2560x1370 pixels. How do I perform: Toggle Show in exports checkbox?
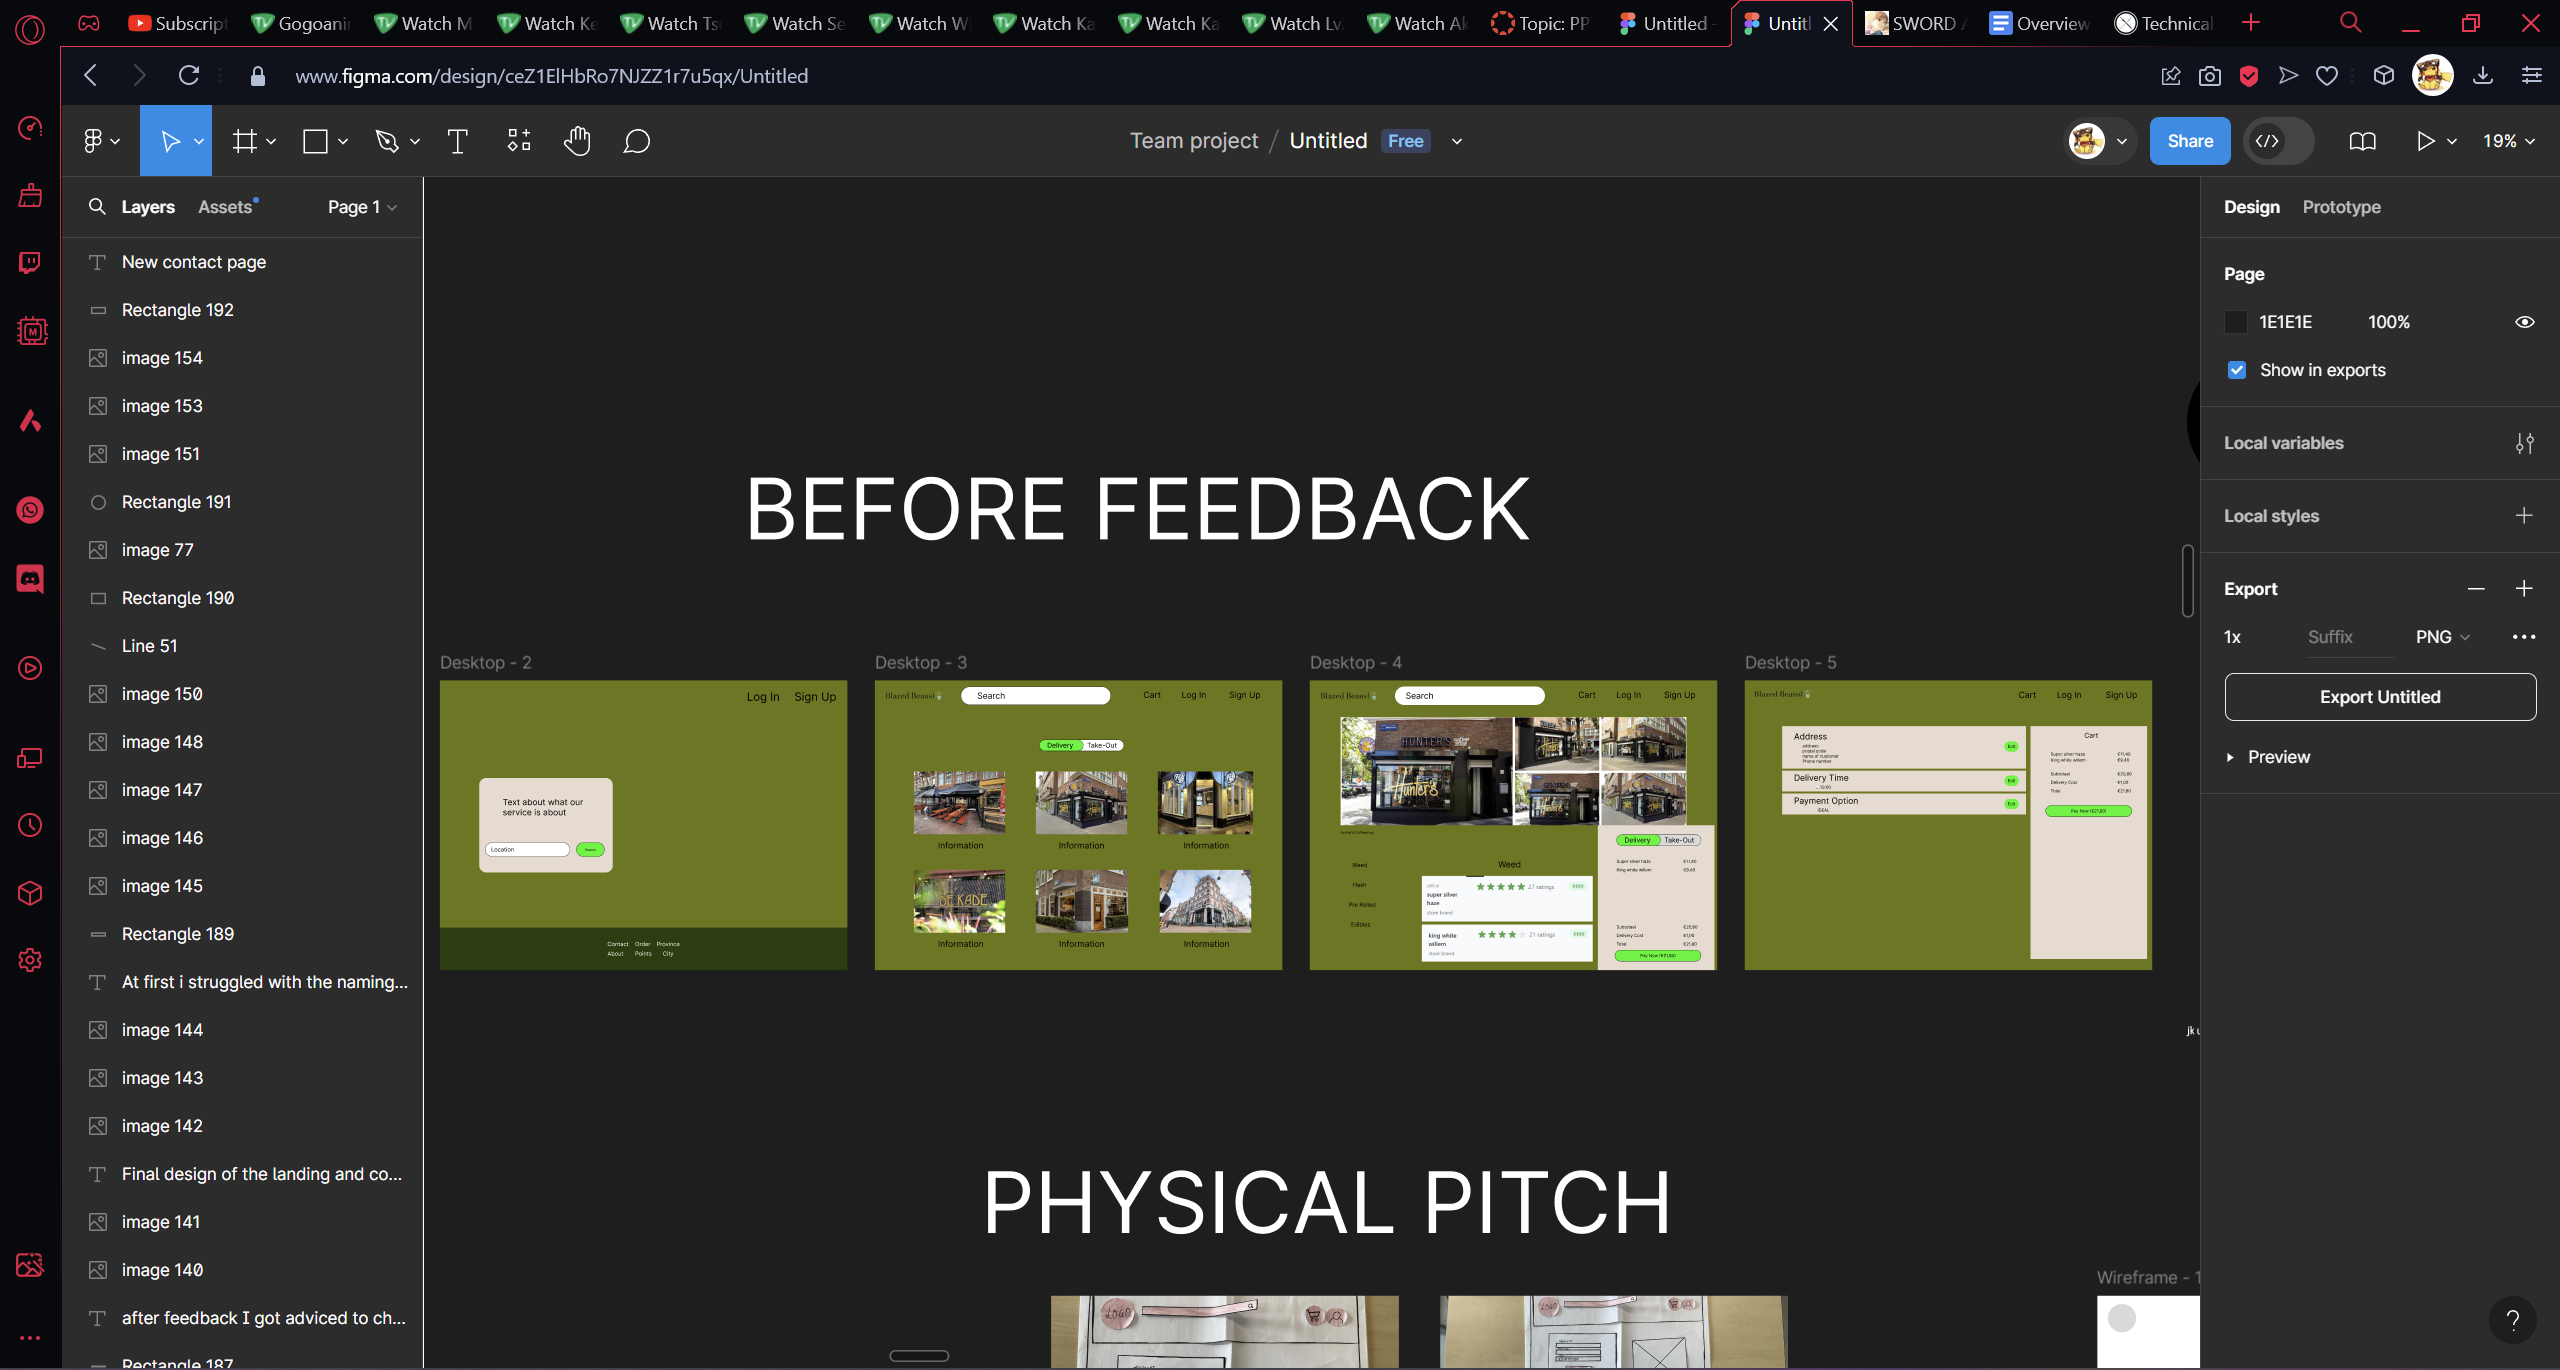2237,370
